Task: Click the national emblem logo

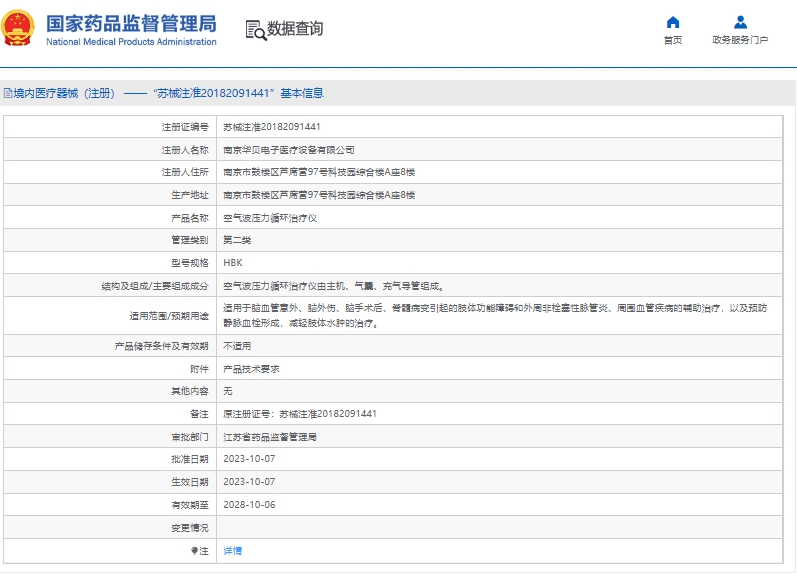Action: (18, 29)
